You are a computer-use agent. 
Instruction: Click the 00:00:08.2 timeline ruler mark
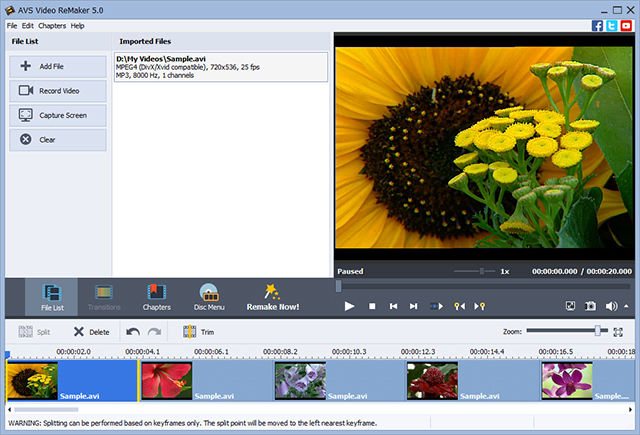[280, 351]
